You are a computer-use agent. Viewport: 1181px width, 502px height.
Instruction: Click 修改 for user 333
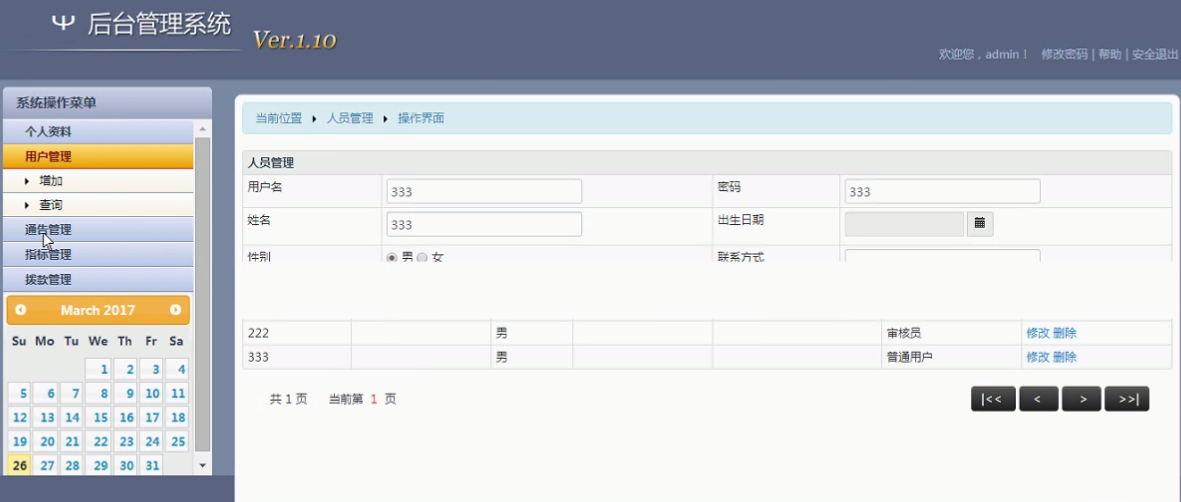point(1037,357)
